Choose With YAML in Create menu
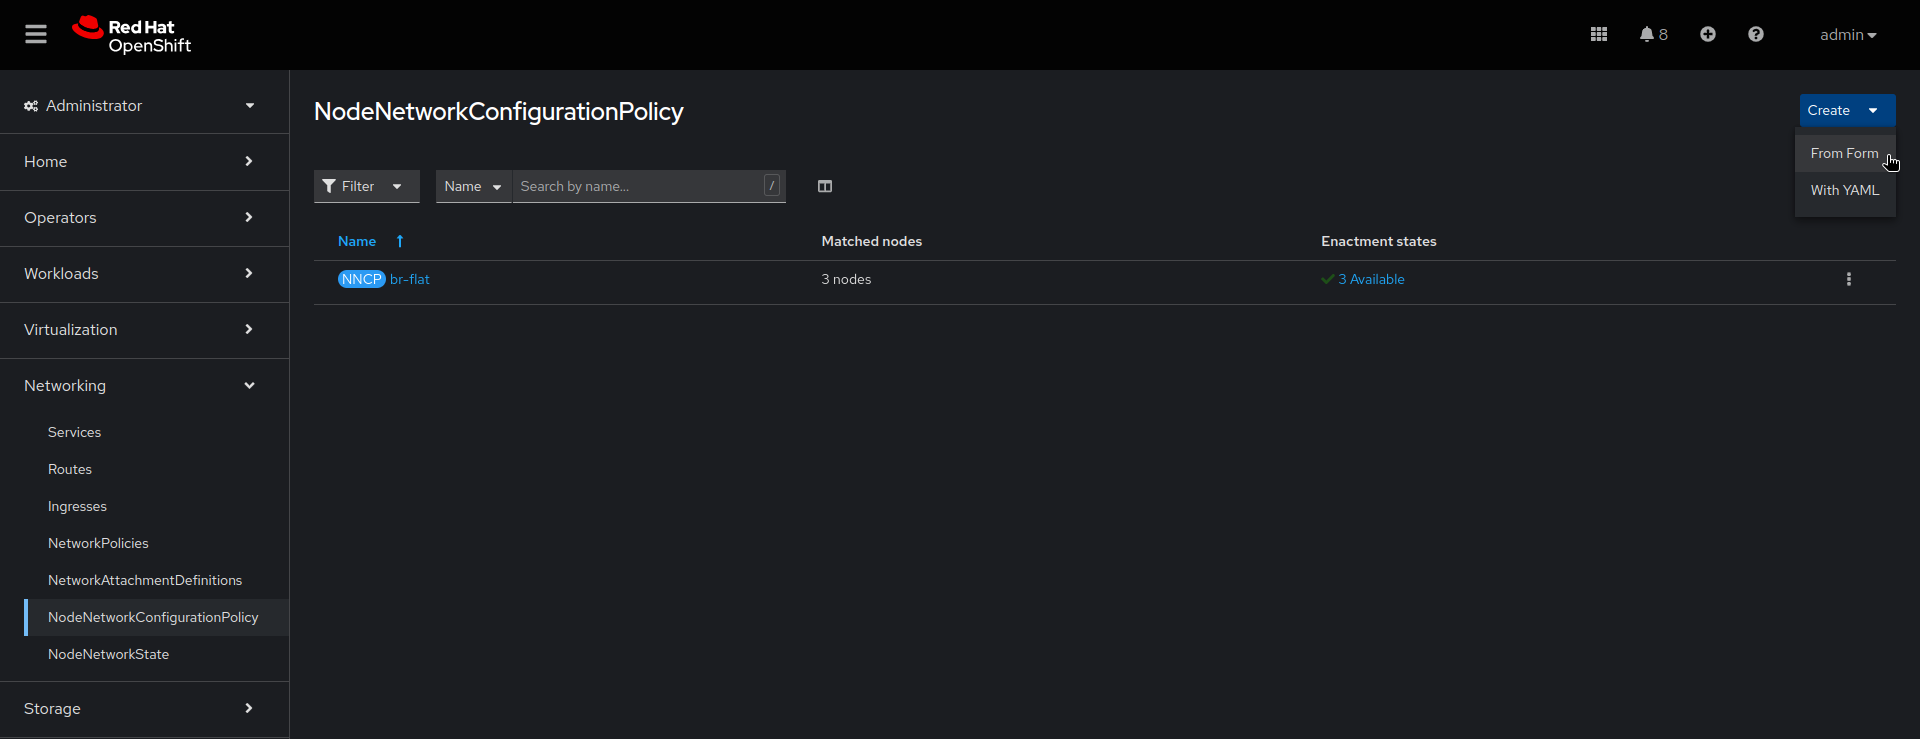 coord(1845,191)
